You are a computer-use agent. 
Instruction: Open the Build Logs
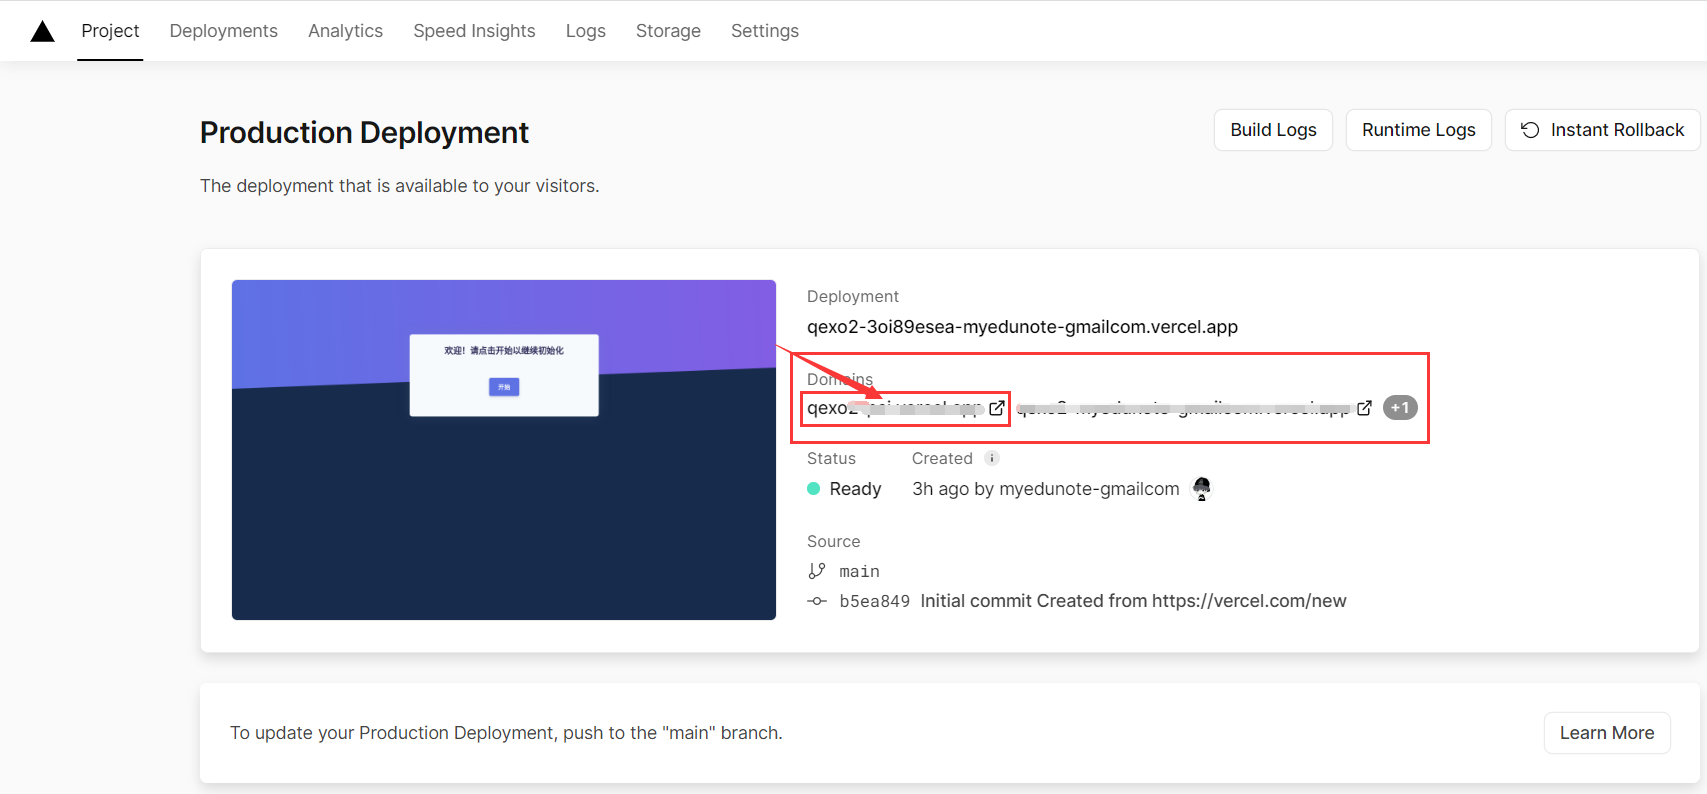[1272, 130]
